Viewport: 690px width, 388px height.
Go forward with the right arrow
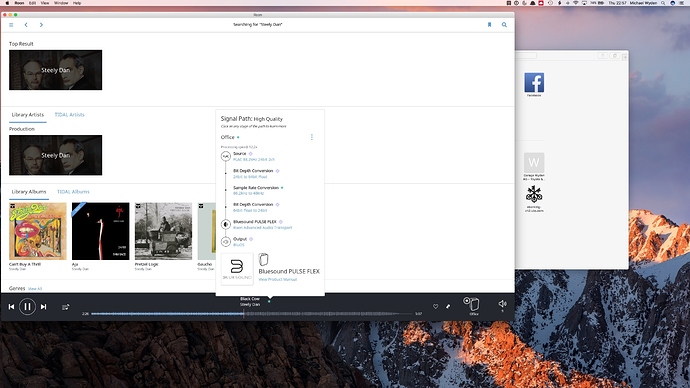pos(41,25)
